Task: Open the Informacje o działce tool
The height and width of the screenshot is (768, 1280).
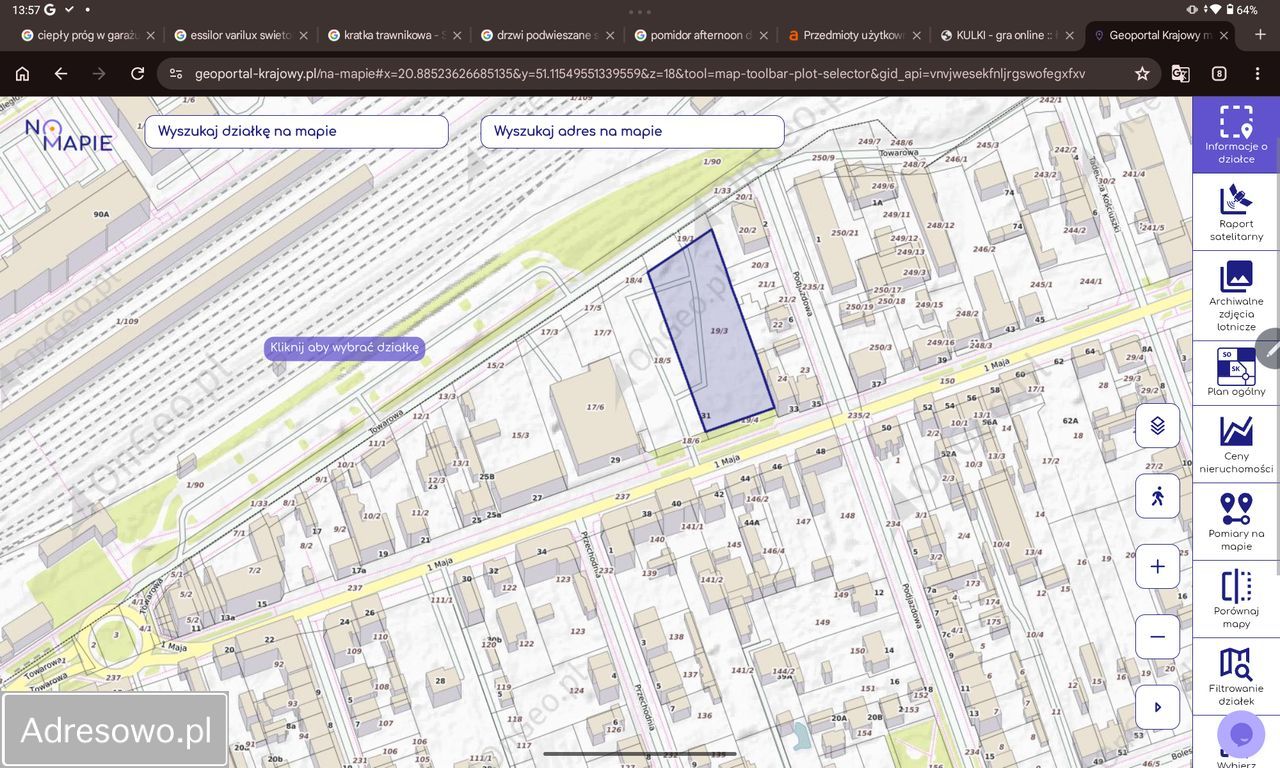Action: 1236,135
